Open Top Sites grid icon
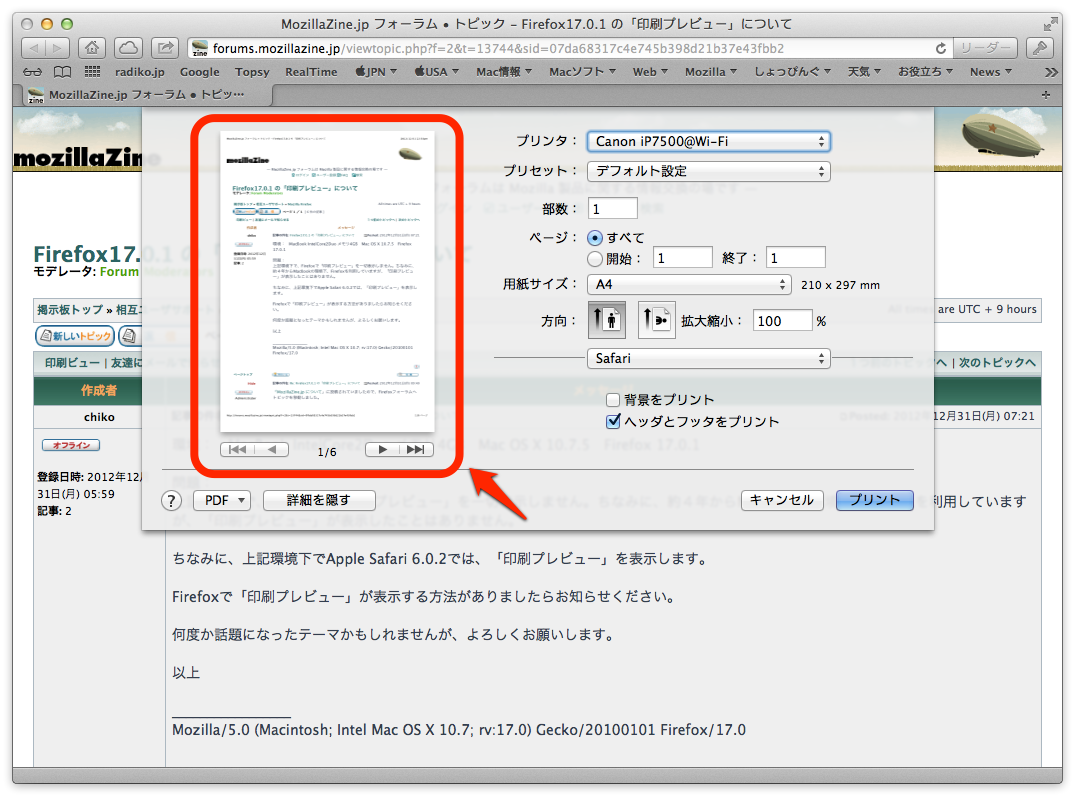This screenshot has height=796, width=1075. [92, 72]
